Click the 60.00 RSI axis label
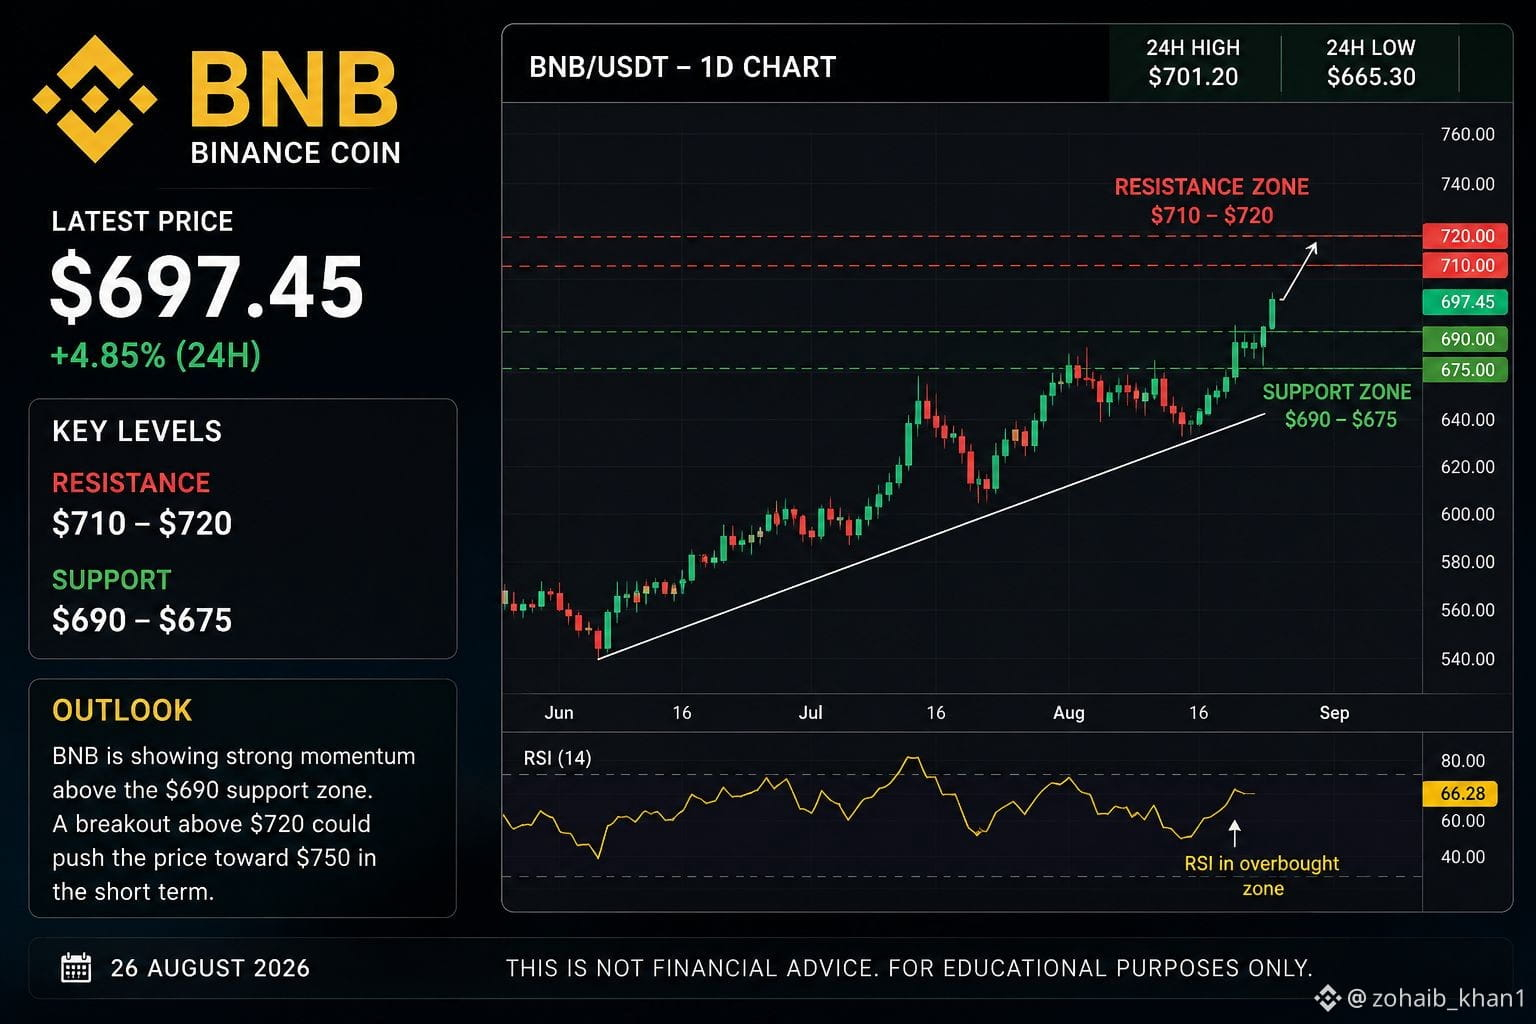The image size is (1536, 1024). coord(1463,821)
